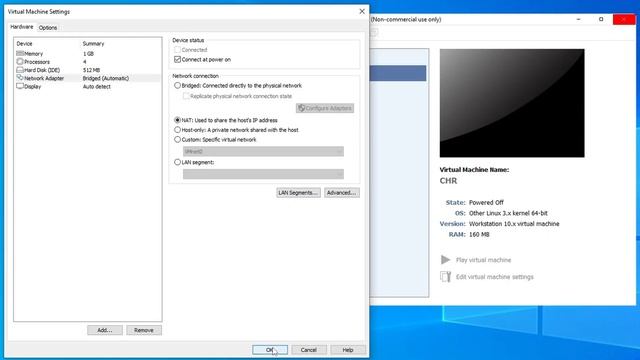Confirm settings with the OK button
Screen dimensions: 640x360
pos(270,350)
